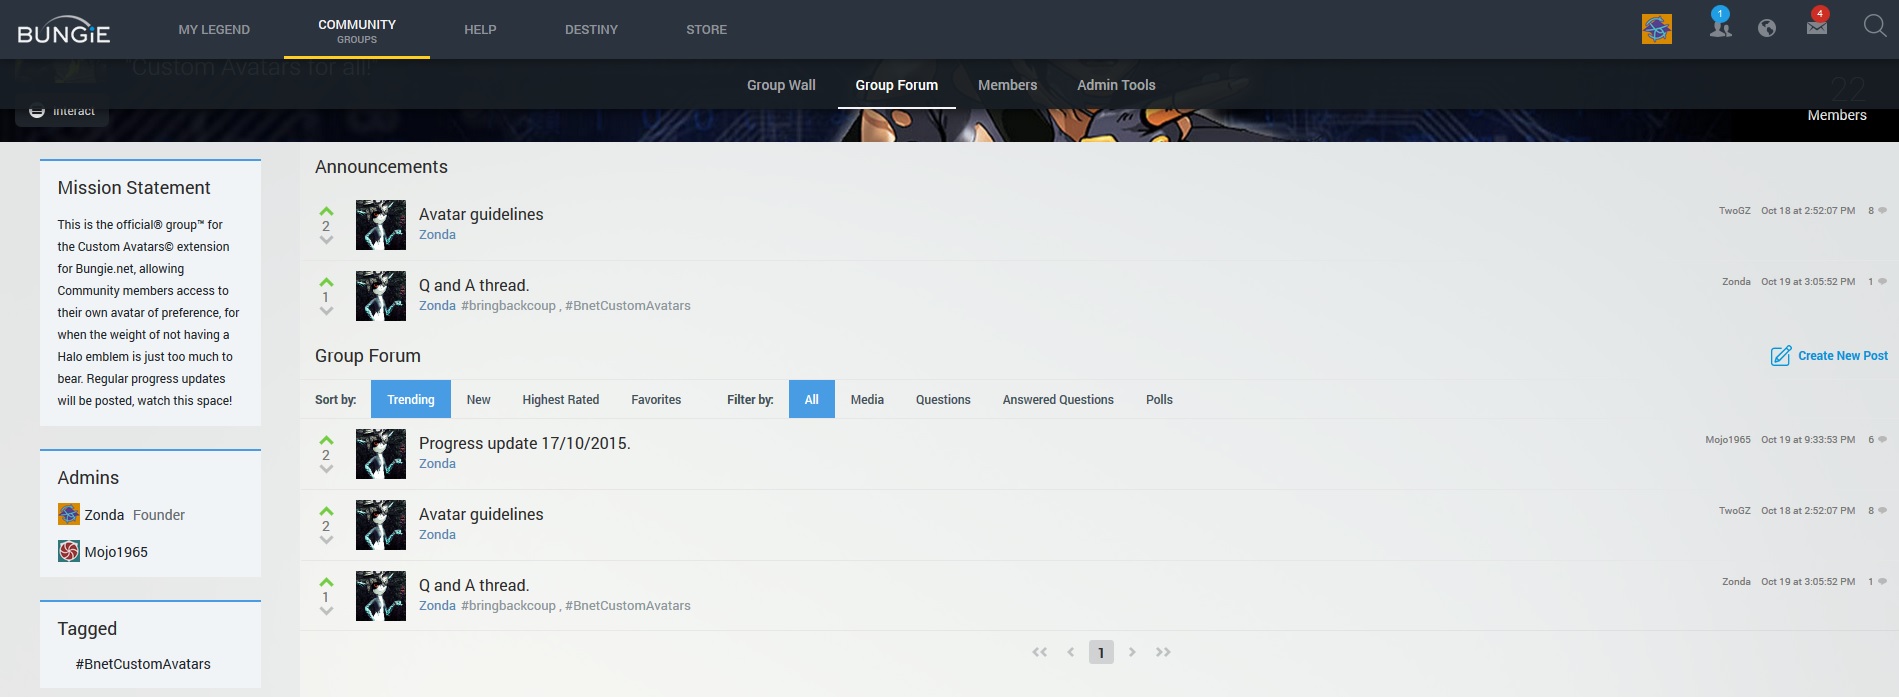Click Zonda's admin avatar icon
This screenshot has height=697, width=1899.
(x=69, y=514)
